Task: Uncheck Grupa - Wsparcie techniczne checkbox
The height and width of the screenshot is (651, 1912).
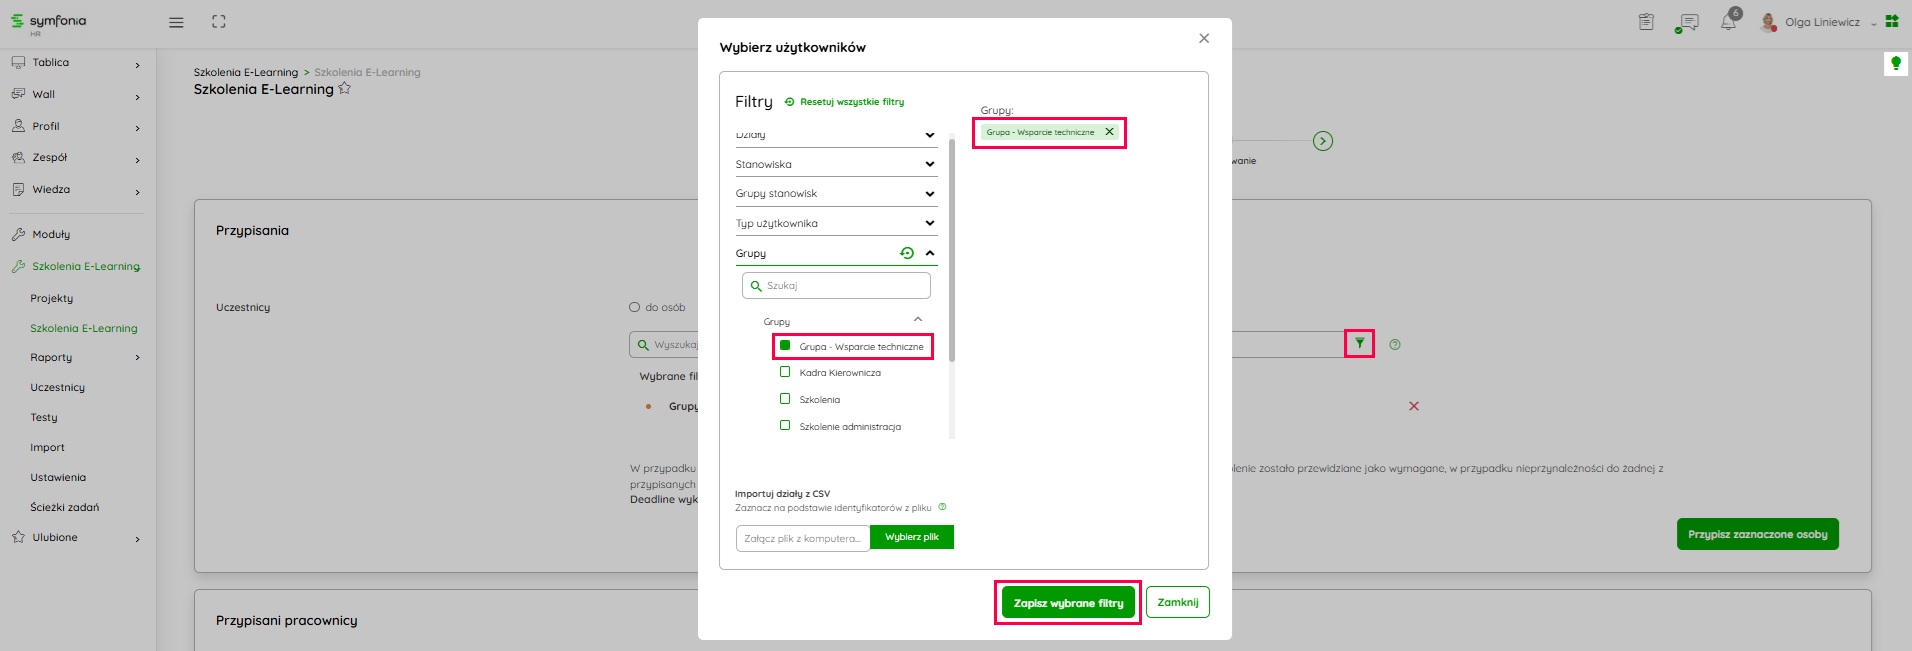Action: tap(785, 346)
